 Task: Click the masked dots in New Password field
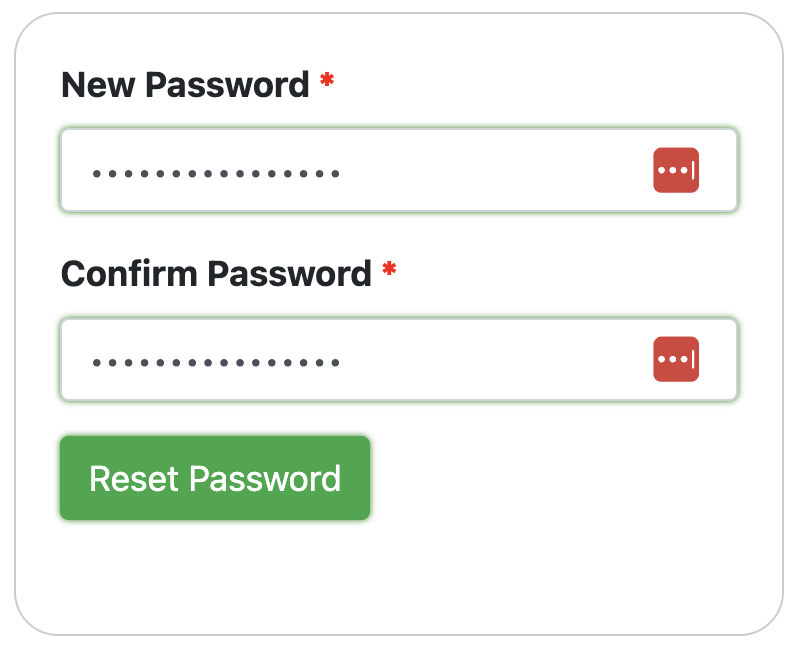point(216,173)
